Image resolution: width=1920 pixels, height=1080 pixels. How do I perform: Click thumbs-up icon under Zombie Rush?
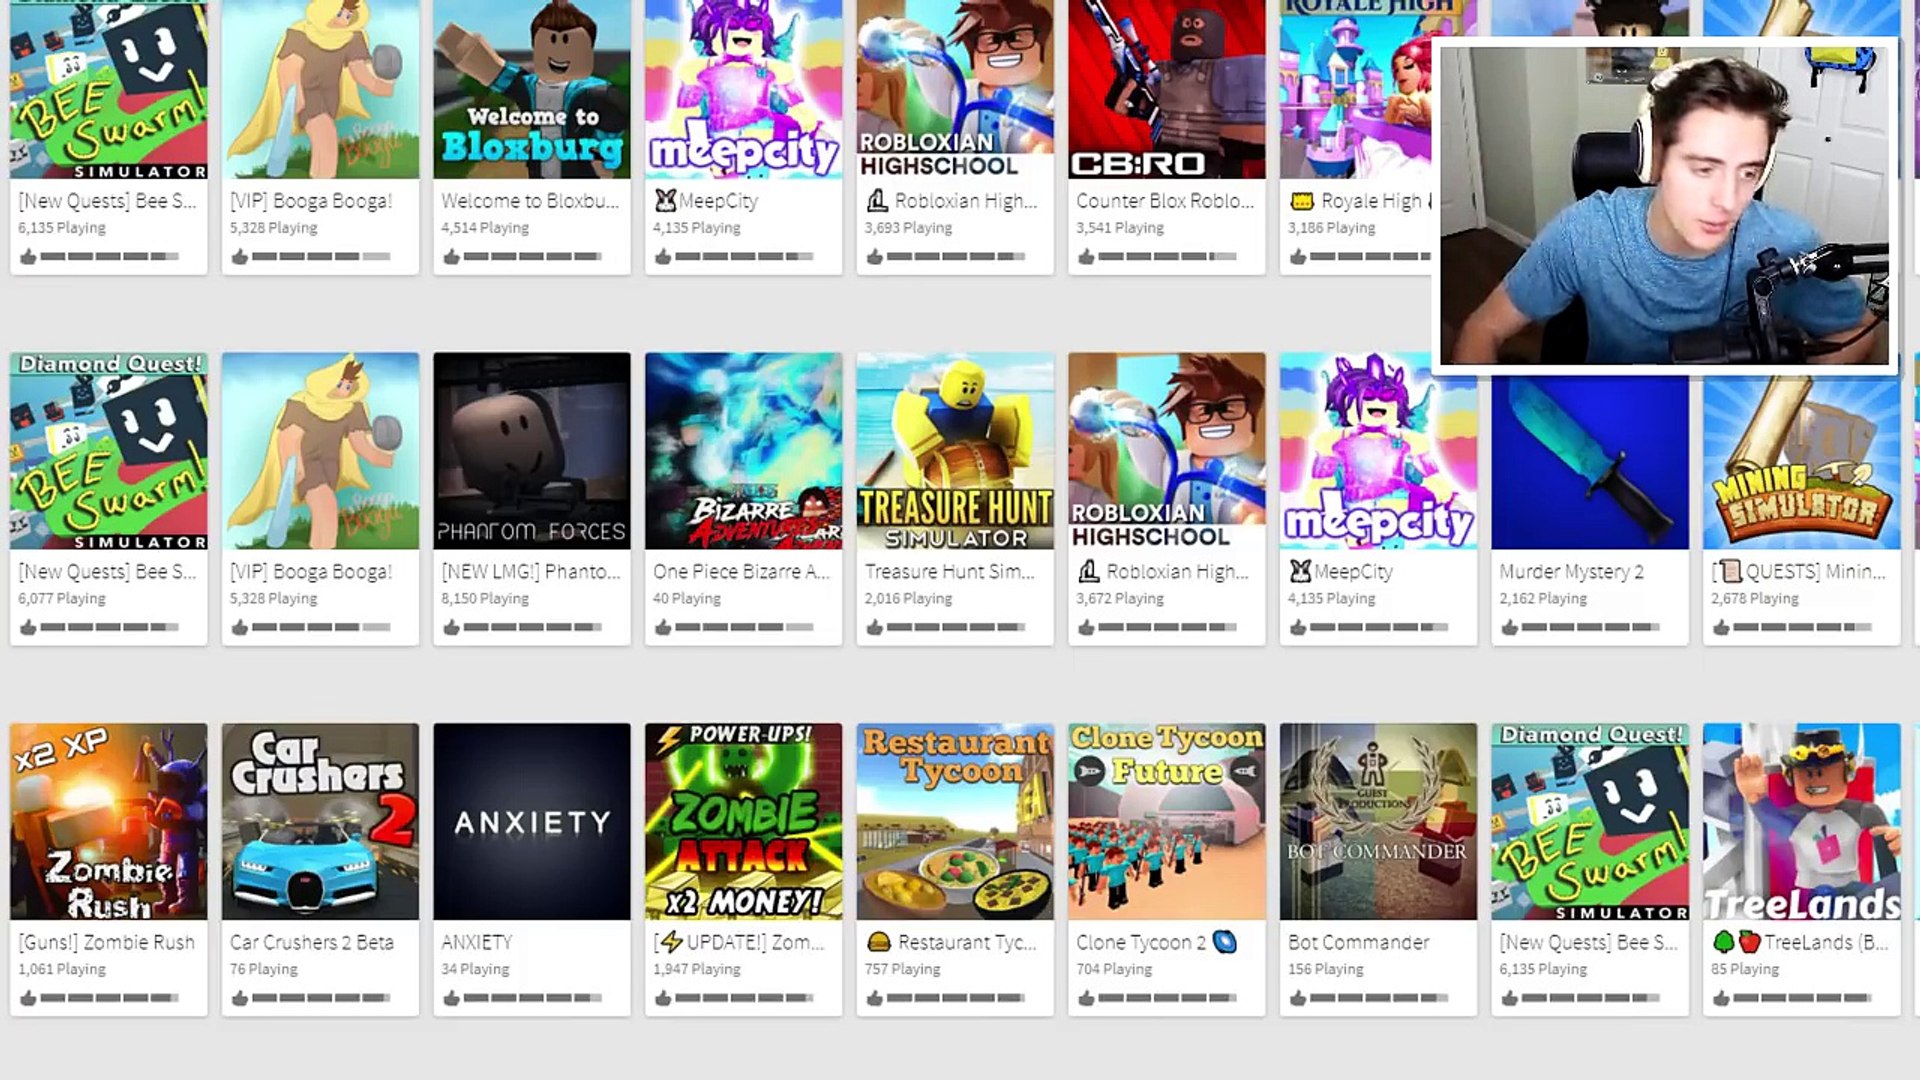coord(28,998)
